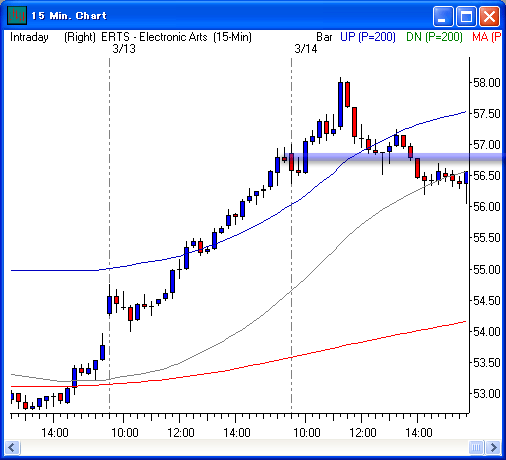The width and height of the screenshot is (506, 460).
Task: Click the 14:00 time label under 3/13
Action: [x=237, y=433]
